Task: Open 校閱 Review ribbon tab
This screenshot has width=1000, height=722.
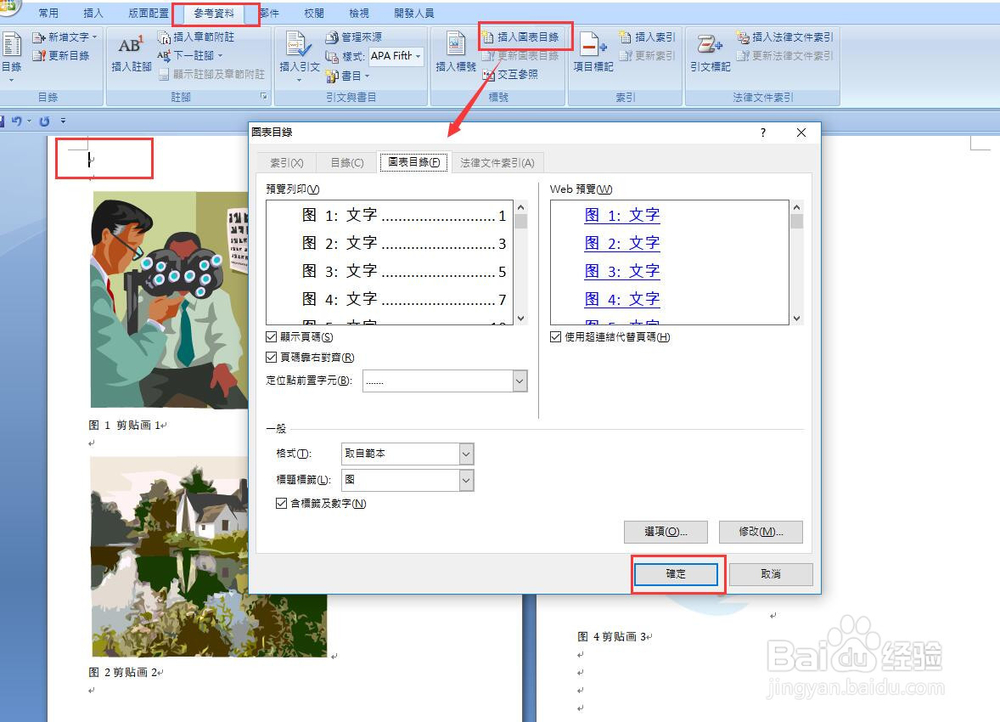Action: click(314, 13)
